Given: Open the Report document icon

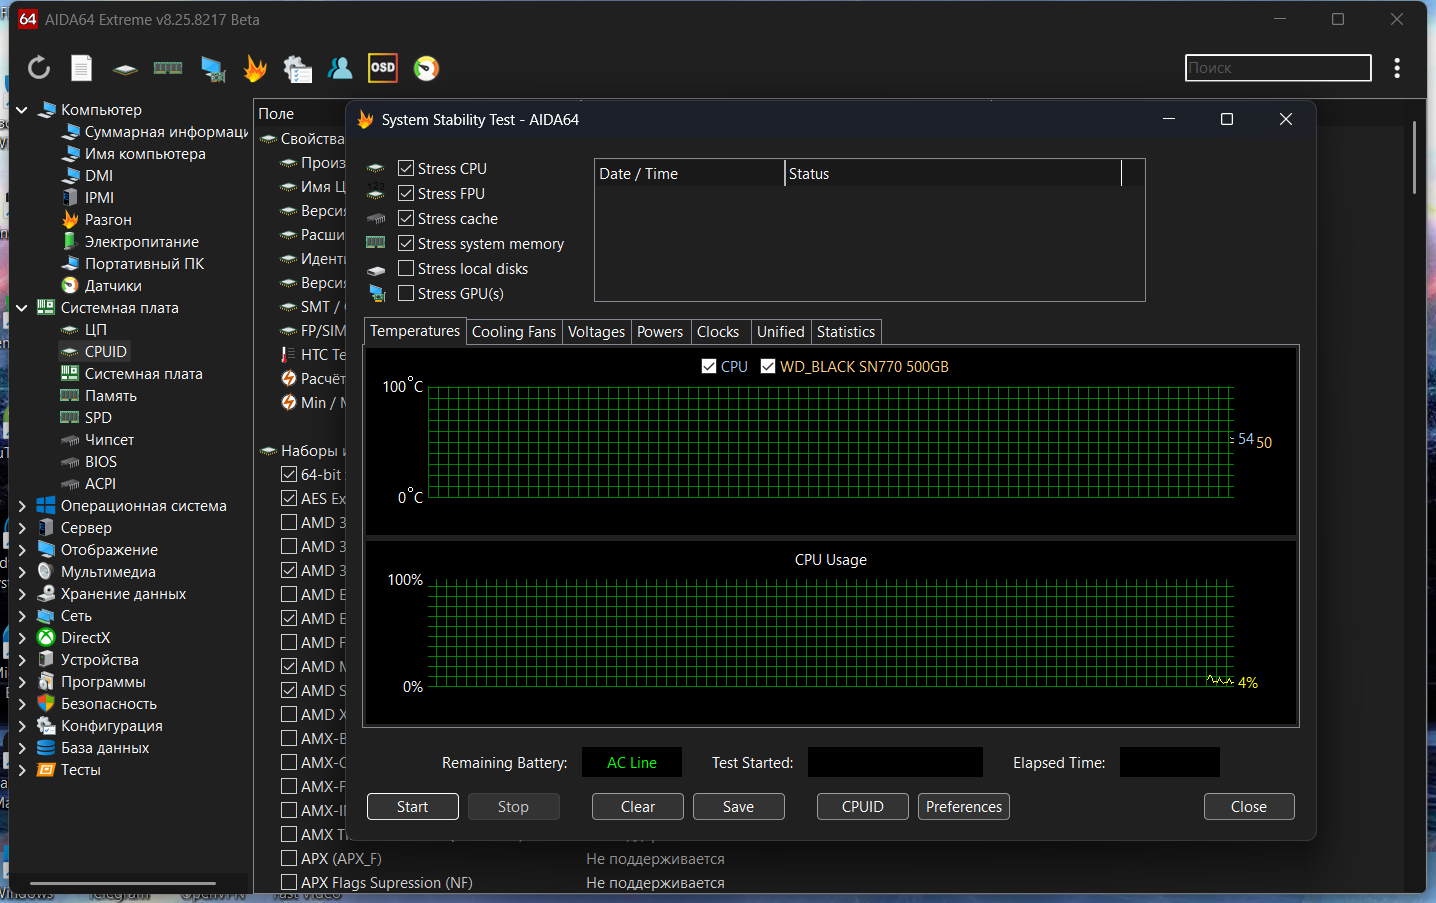Looking at the screenshot, I should (82, 68).
